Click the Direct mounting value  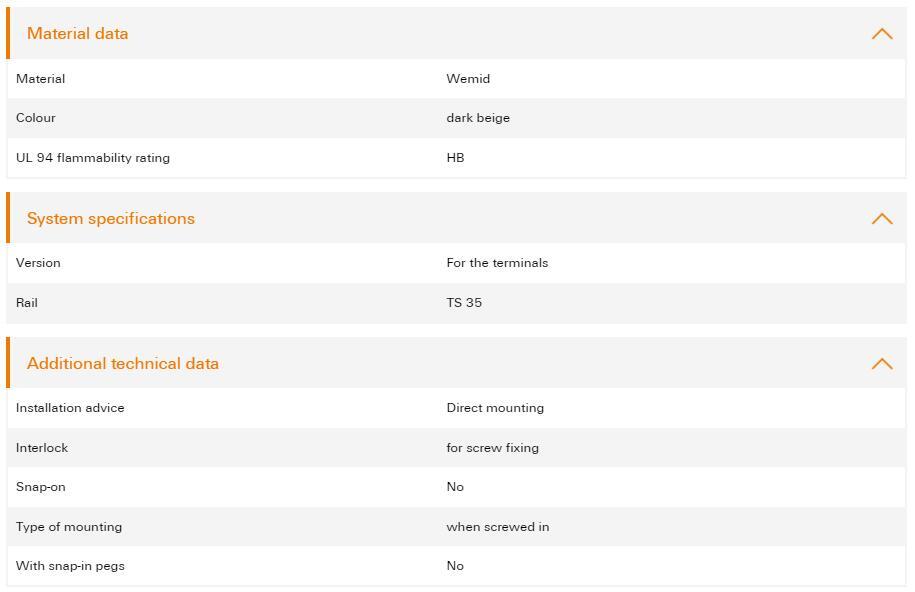tap(495, 408)
